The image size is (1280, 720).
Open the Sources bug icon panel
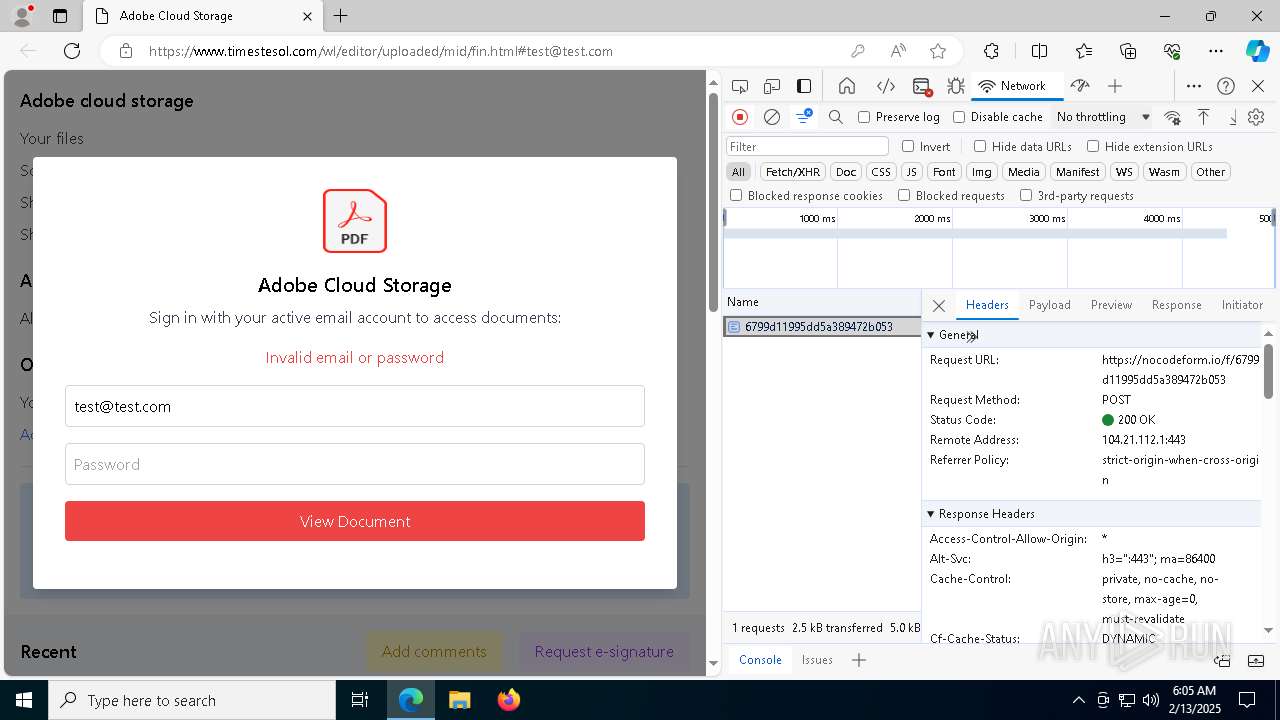956,86
